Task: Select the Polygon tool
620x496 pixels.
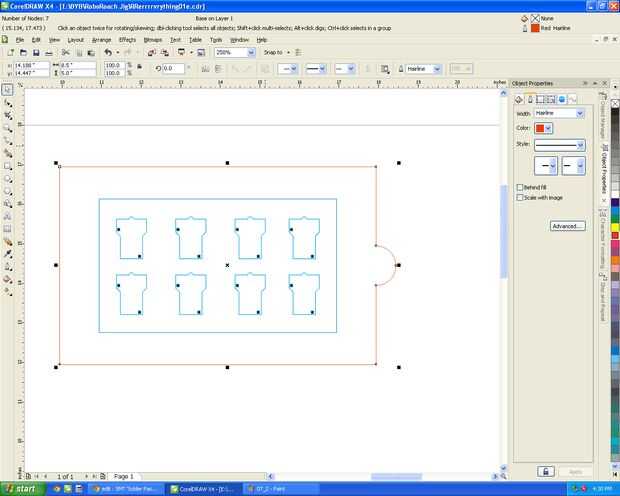Action: [8, 191]
